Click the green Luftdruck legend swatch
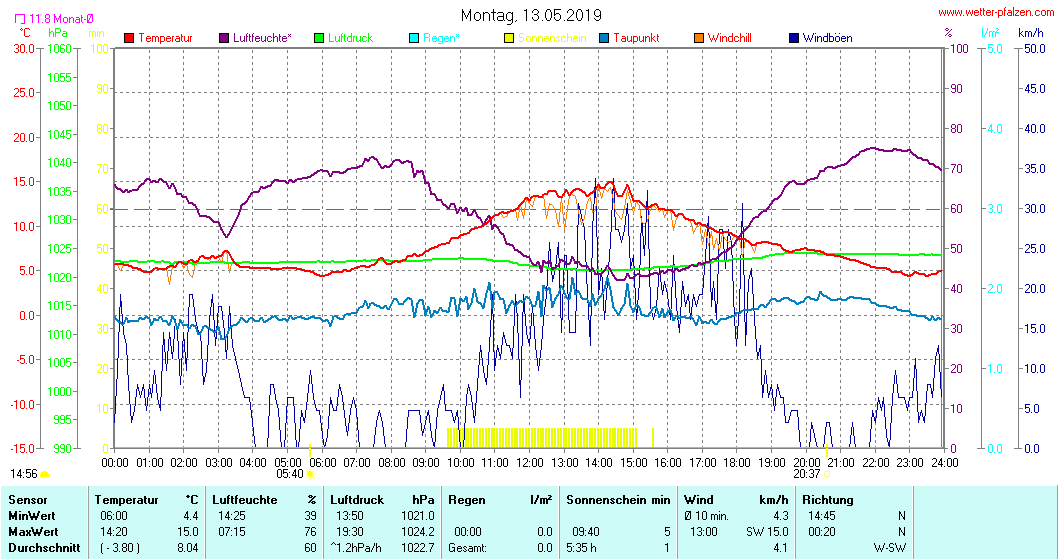 pyautogui.click(x=319, y=38)
